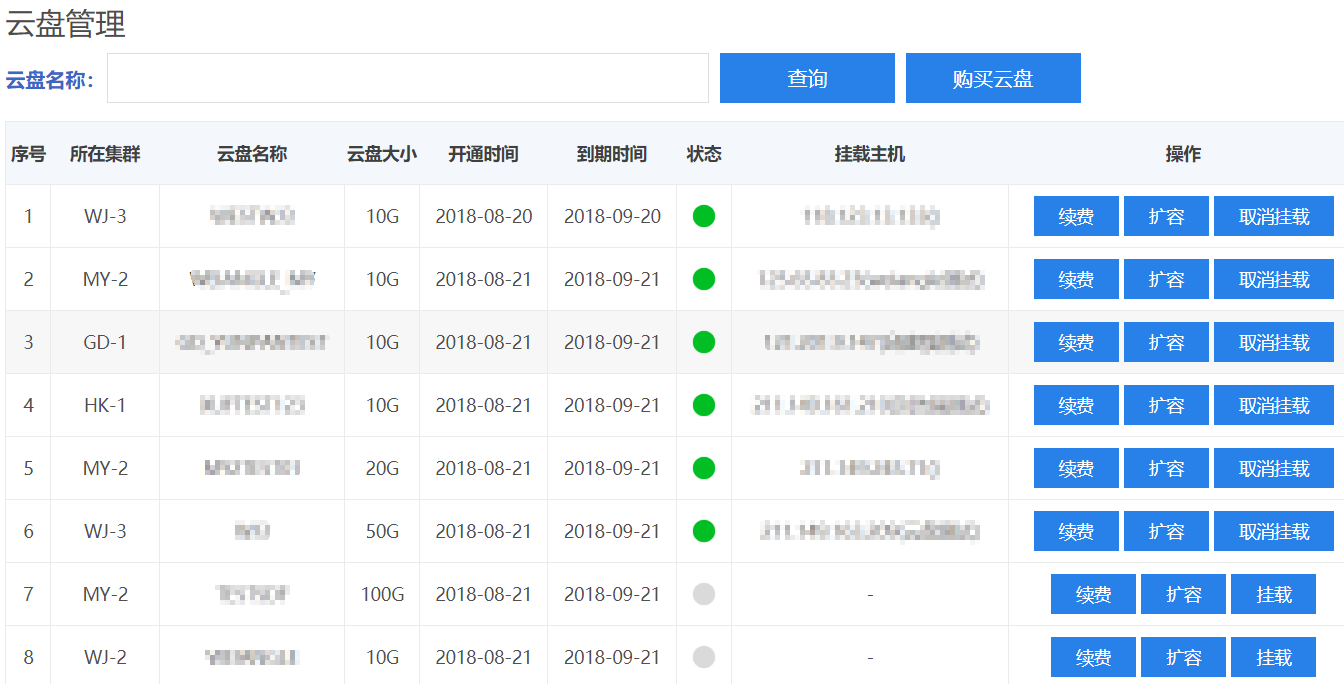This screenshot has width=1344, height=684.
Task: Click green status indicator for GD-1 row
Action: click(x=704, y=342)
